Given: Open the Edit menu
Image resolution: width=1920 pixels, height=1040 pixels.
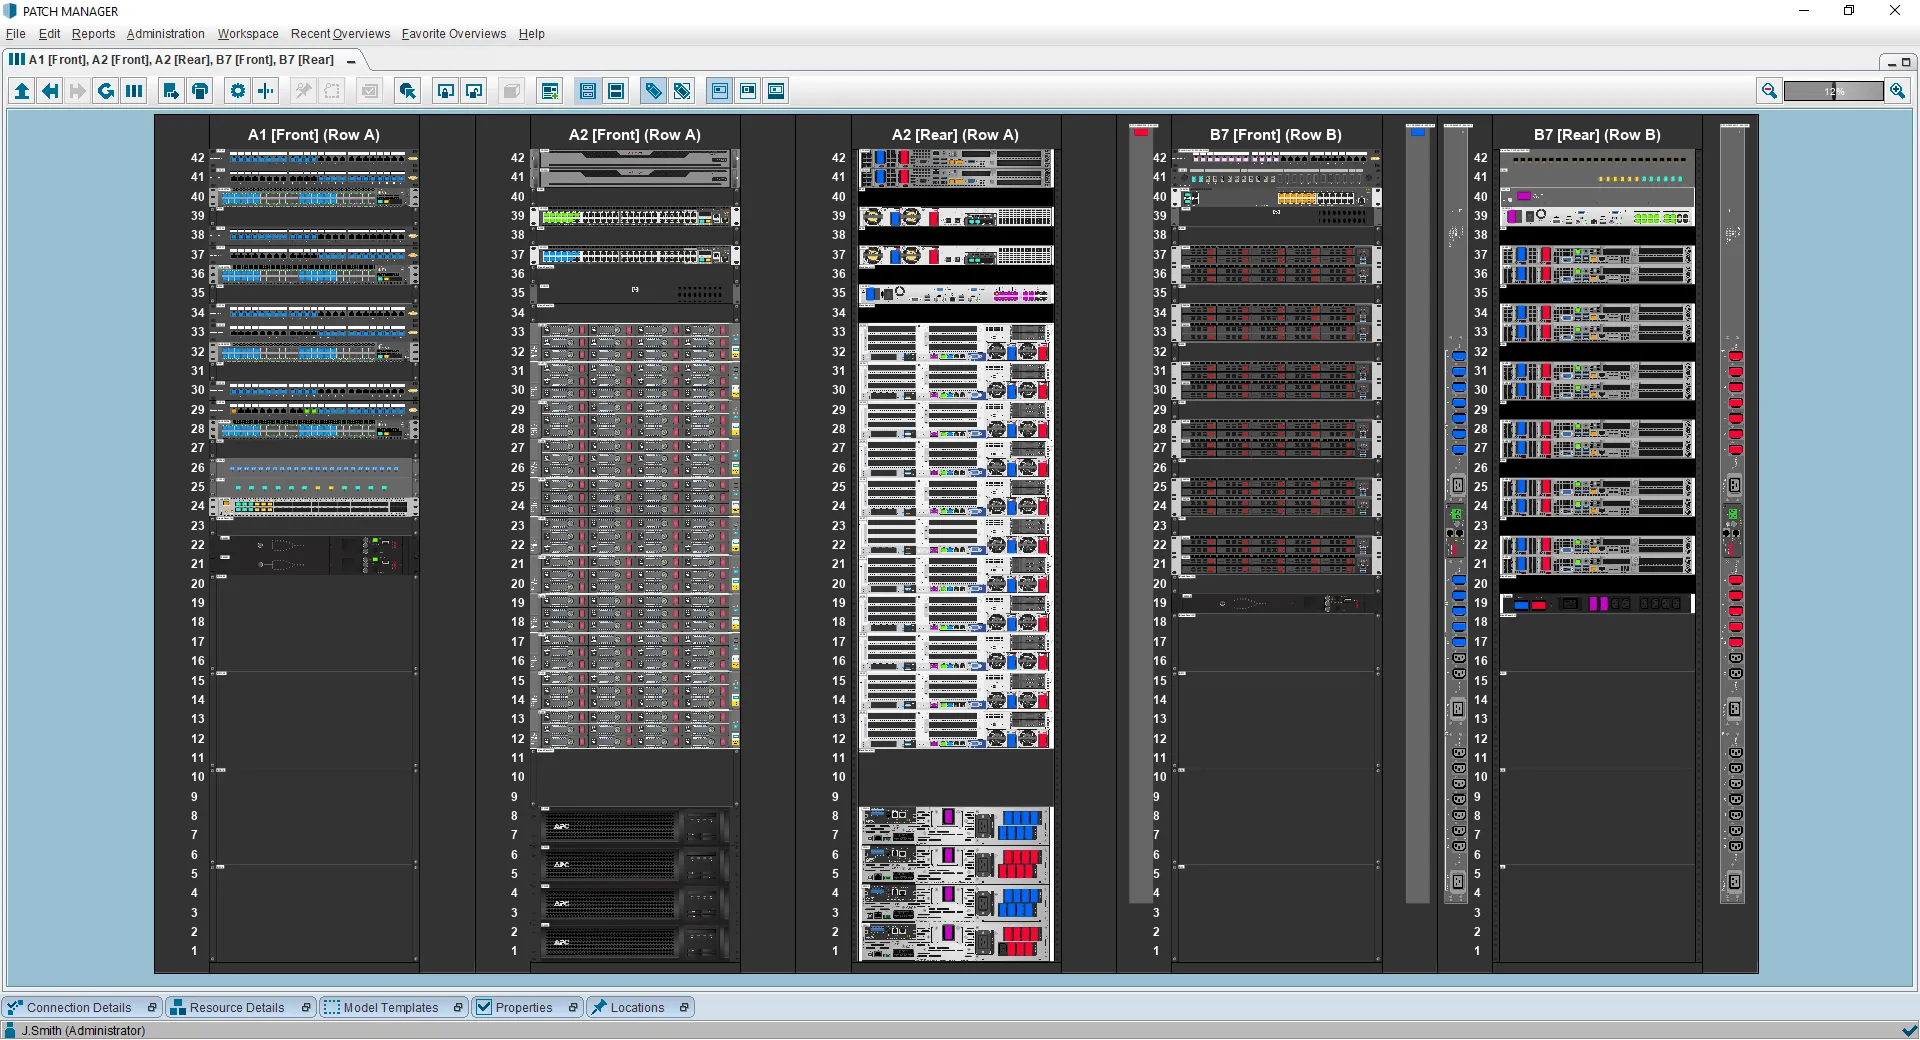Looking at the screenshot, I should pyautogui.click(x=49, y=34).
